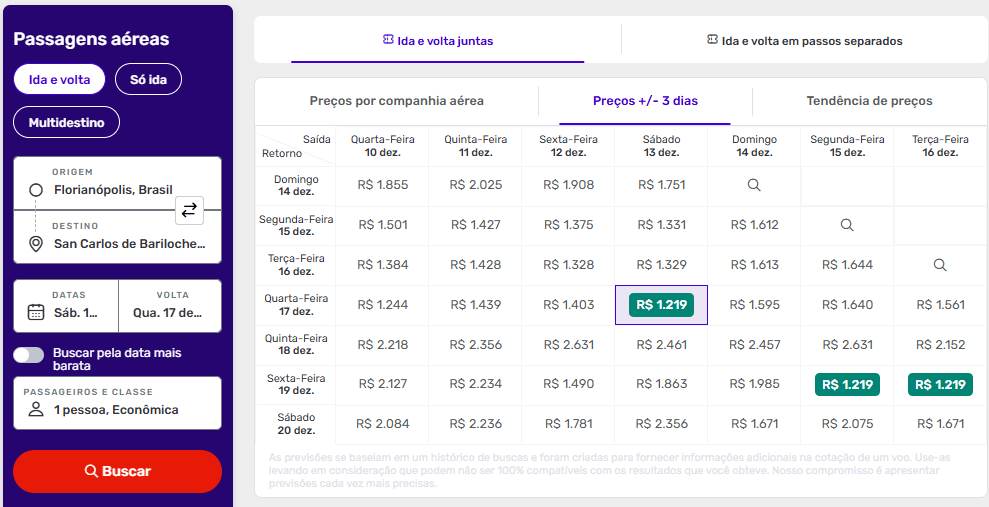Click the origin circle icon
The width and height of the screenshot is (989, 507).
tap(36, 190)
